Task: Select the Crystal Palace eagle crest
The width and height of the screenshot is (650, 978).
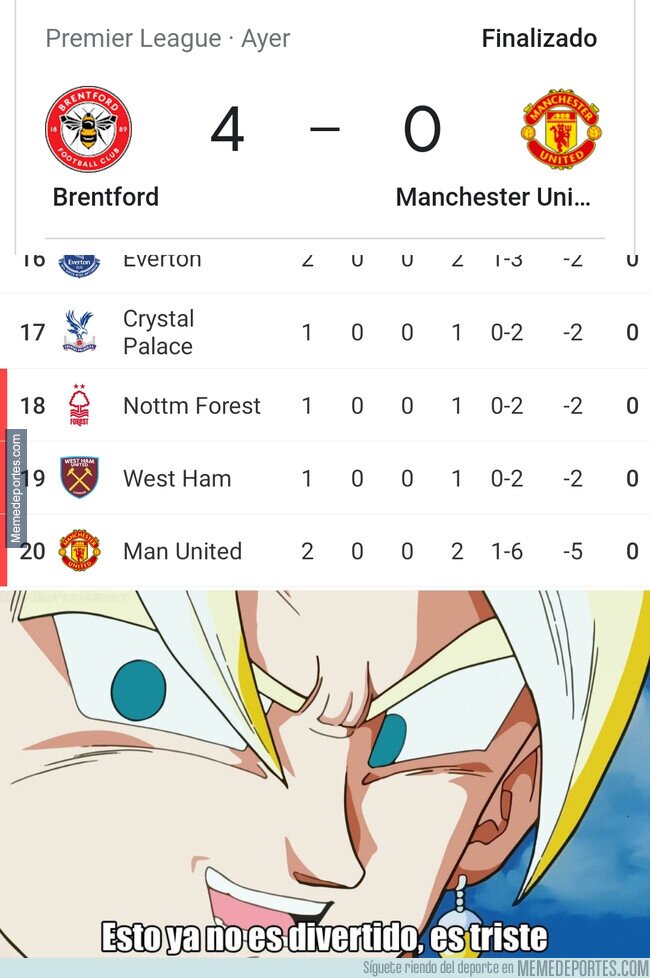Action: pyautogui.click(x=79, y=331)
